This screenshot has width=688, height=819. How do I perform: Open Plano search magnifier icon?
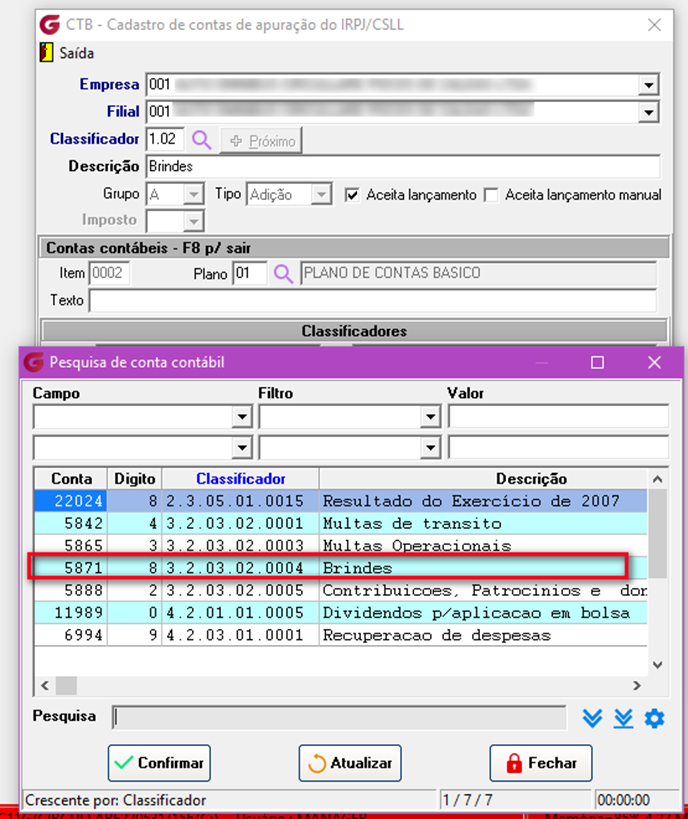(284, 274)
